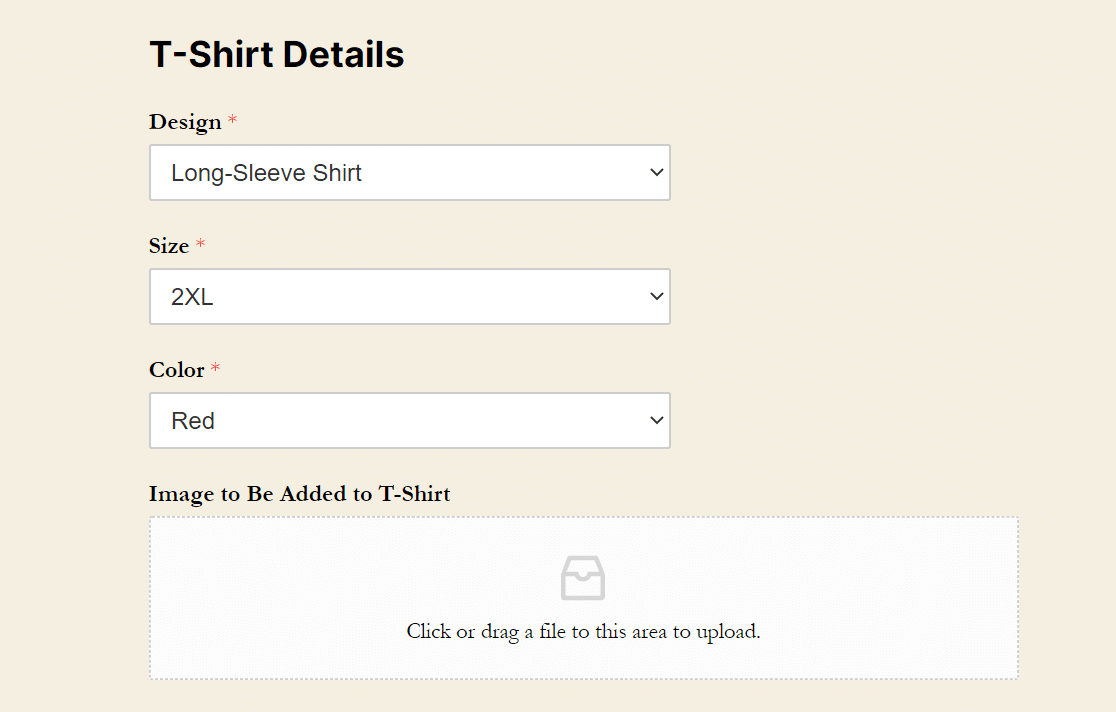Screen dimensions: 1116x712
Task: Open the Size dropdown showing 2XL
Action: 410,296
